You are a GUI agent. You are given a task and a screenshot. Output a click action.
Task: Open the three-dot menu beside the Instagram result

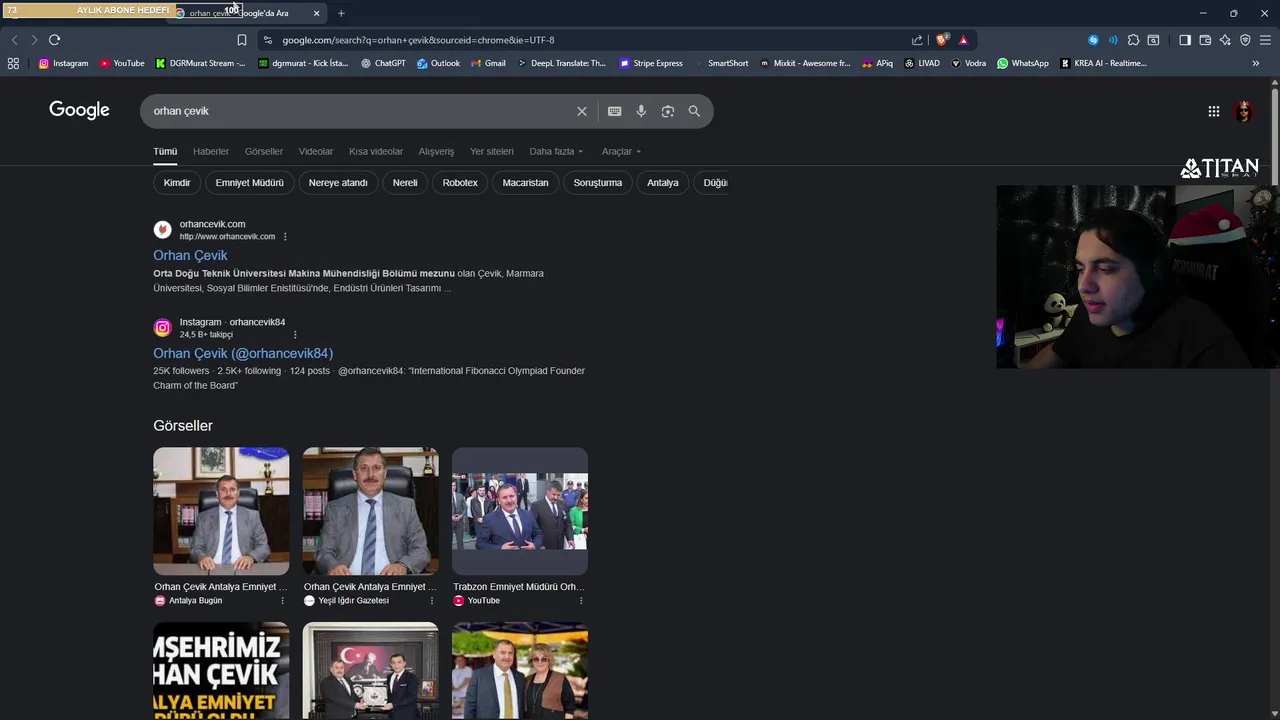(x=295, y=335)
